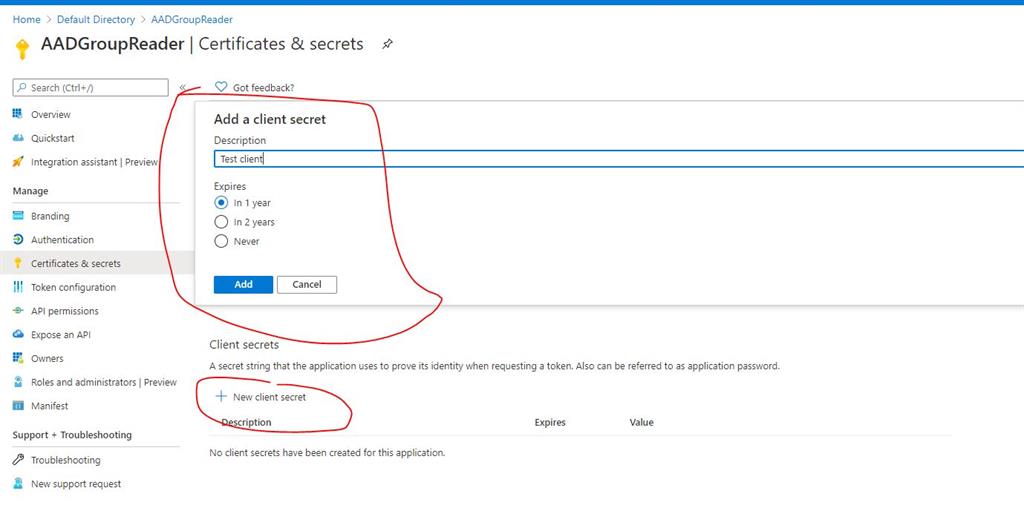Image resolution: width=1024 pixels, height=528 pixels.
Task: Open the Token configuration page
Action: [74, 287]
